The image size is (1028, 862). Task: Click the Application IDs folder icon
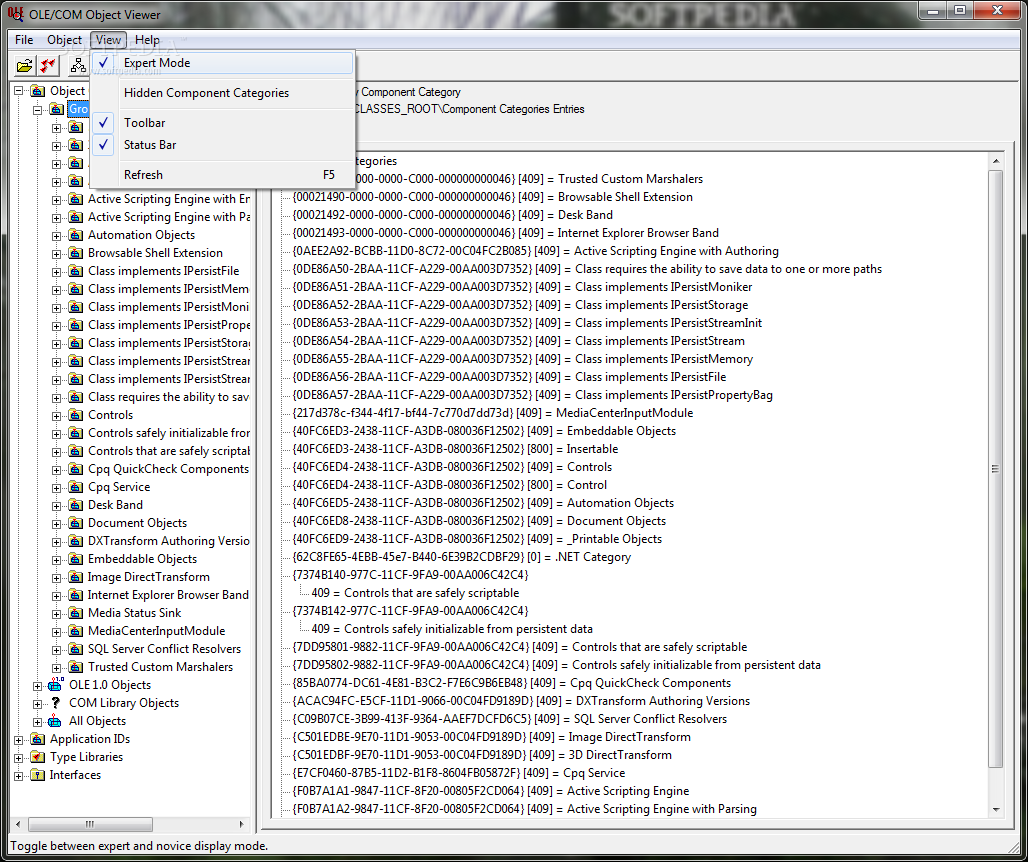click(37, 739)
